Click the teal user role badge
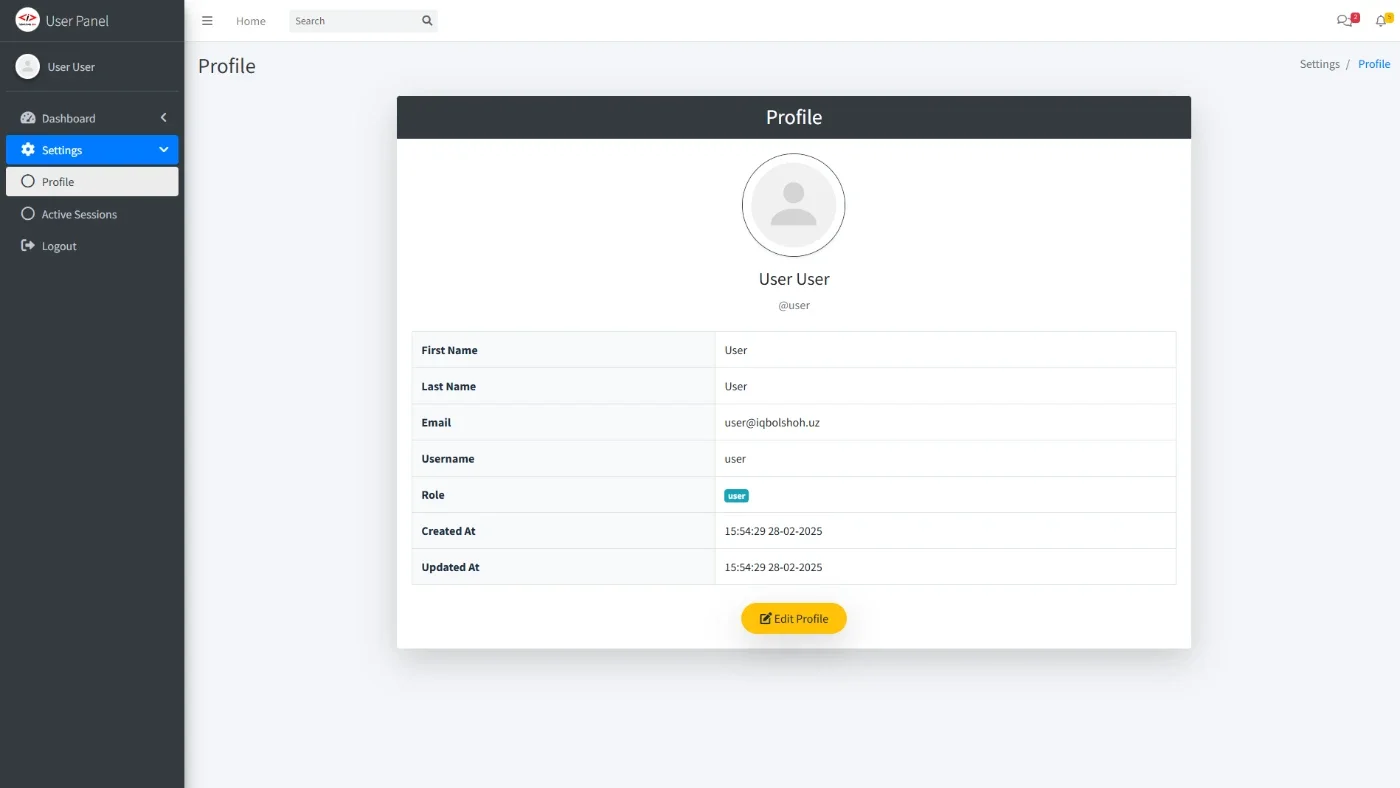 (737, 496)
